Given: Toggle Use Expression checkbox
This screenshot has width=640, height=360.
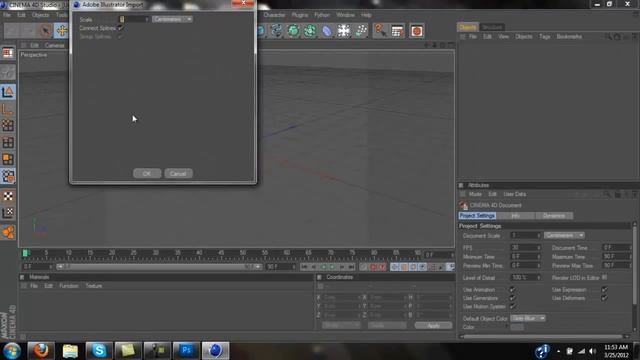Looking at the screenshot, I should 604,289.
